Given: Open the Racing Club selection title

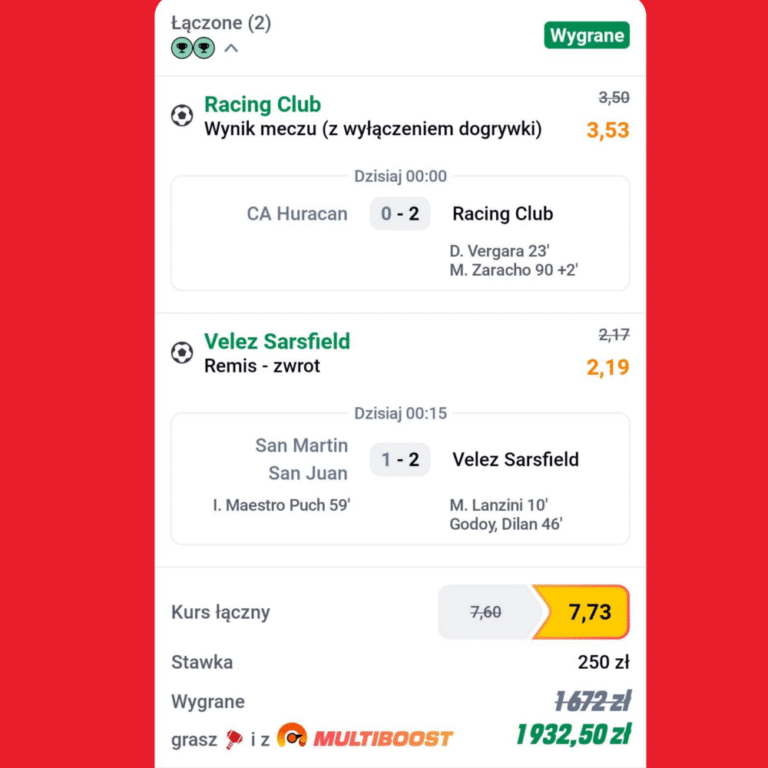Looking at the screenshot, I should pos(263,104).
